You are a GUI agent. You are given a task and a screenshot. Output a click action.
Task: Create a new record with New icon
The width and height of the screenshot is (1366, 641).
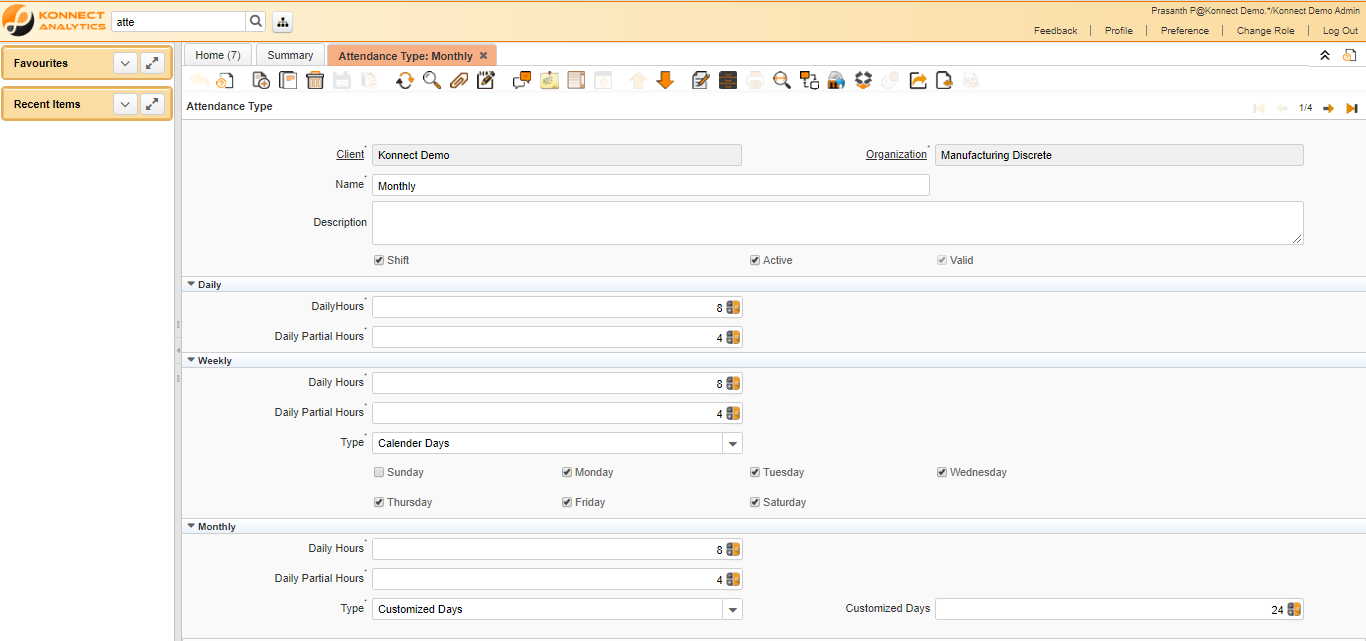[261, 80]
